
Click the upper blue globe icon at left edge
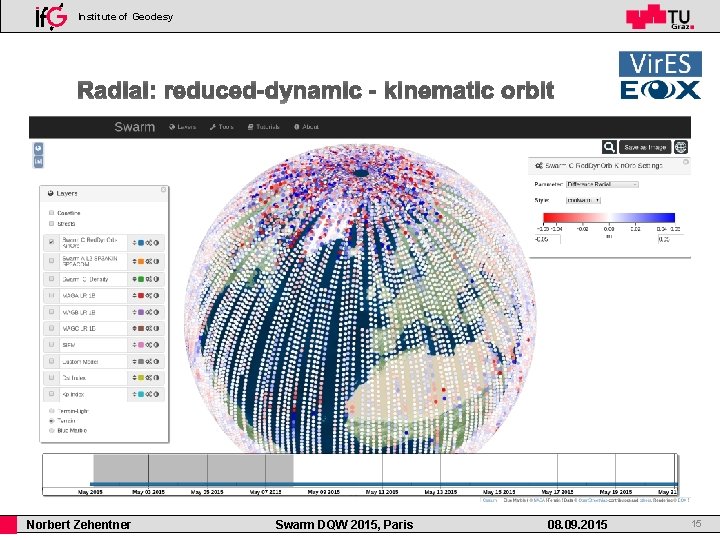coord(39,148)
